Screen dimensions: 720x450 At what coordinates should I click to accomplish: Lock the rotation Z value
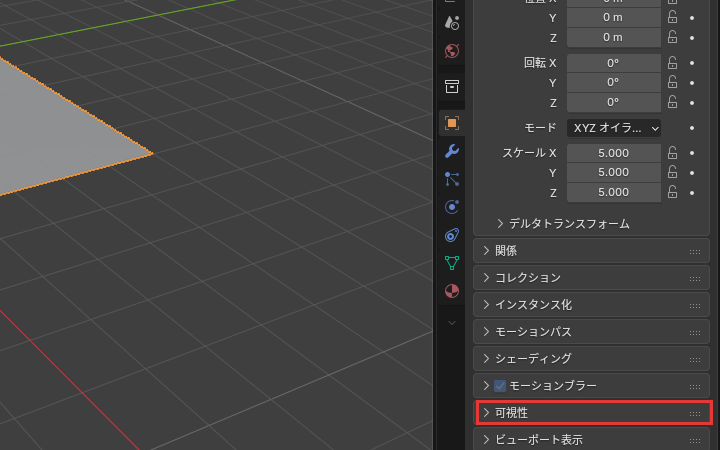click(x=672, y=102)
